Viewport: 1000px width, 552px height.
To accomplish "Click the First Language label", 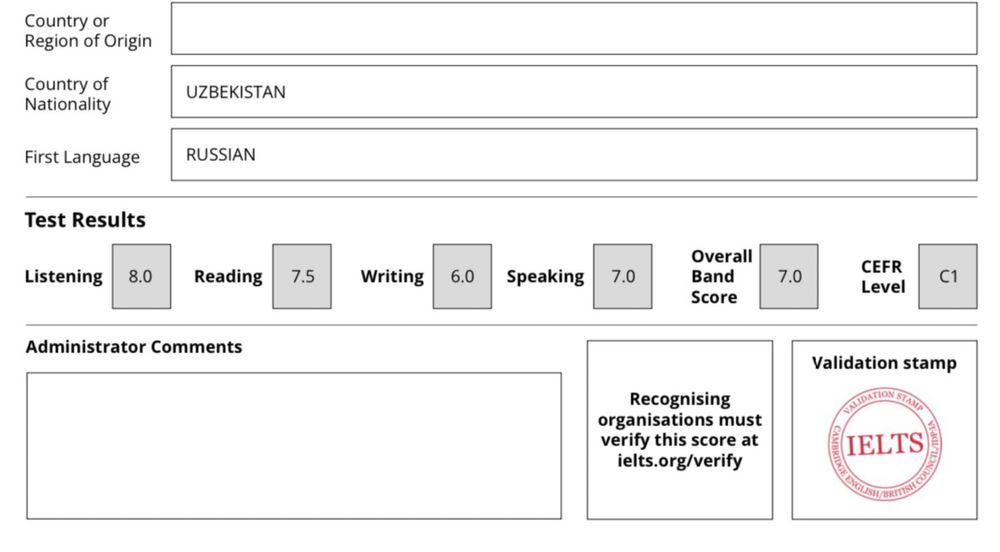I will (x=82, y=157).
